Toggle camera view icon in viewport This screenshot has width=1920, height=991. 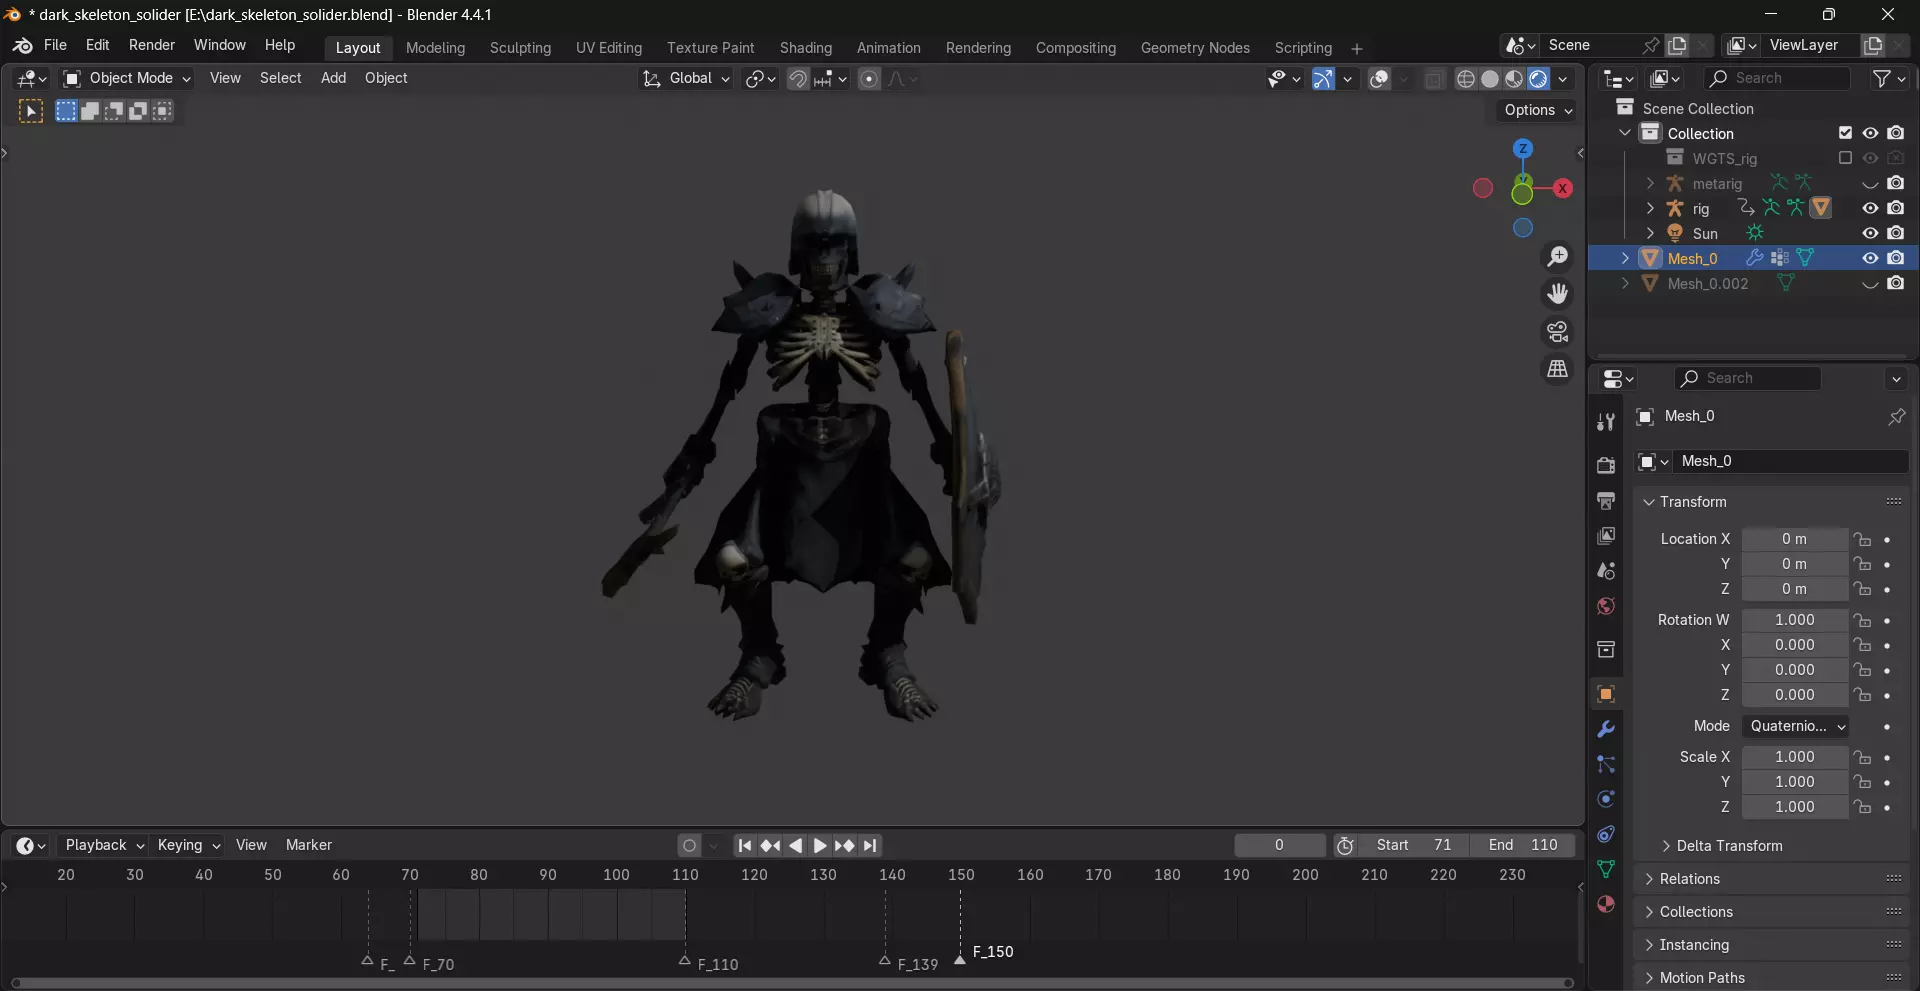point(1557,332)
